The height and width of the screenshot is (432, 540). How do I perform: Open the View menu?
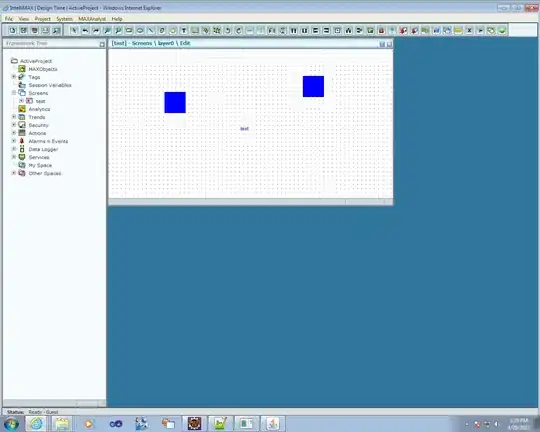click(x=23, y=19)
